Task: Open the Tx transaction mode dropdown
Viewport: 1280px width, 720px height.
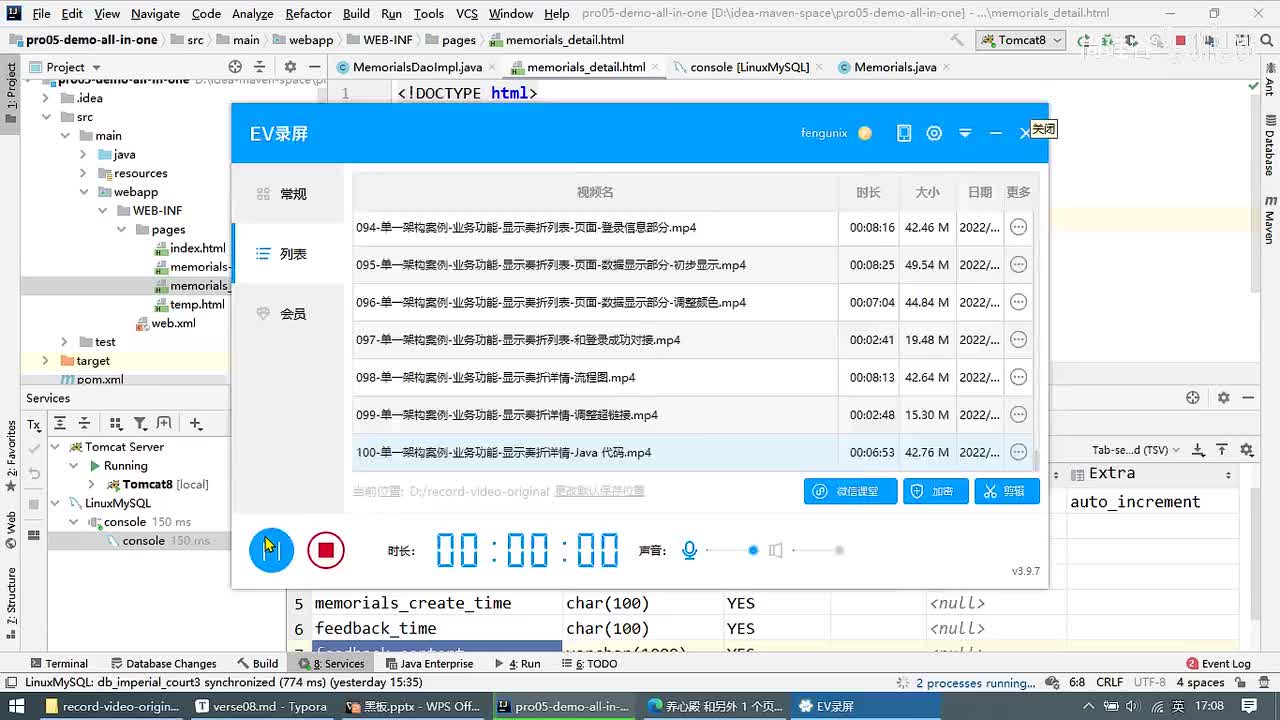Action: click(x=35, y=424)
